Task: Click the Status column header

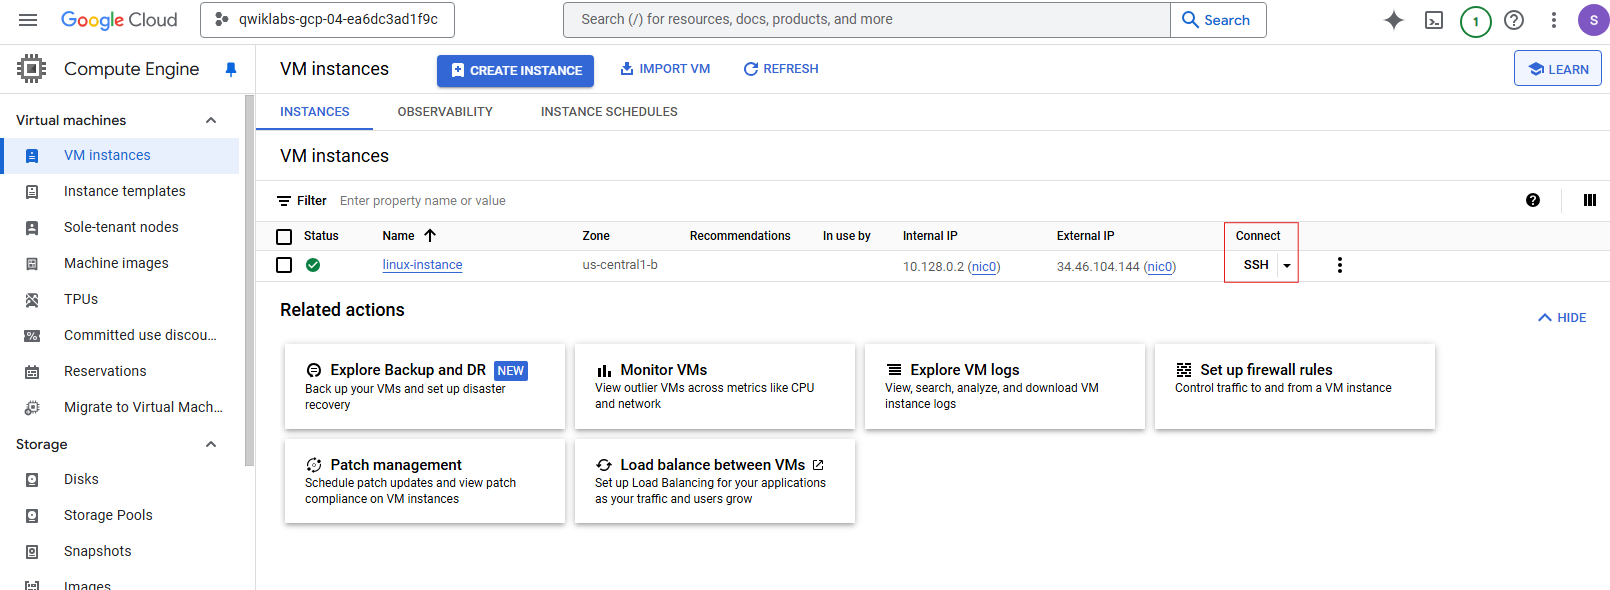Action: (x=321, y=236)
